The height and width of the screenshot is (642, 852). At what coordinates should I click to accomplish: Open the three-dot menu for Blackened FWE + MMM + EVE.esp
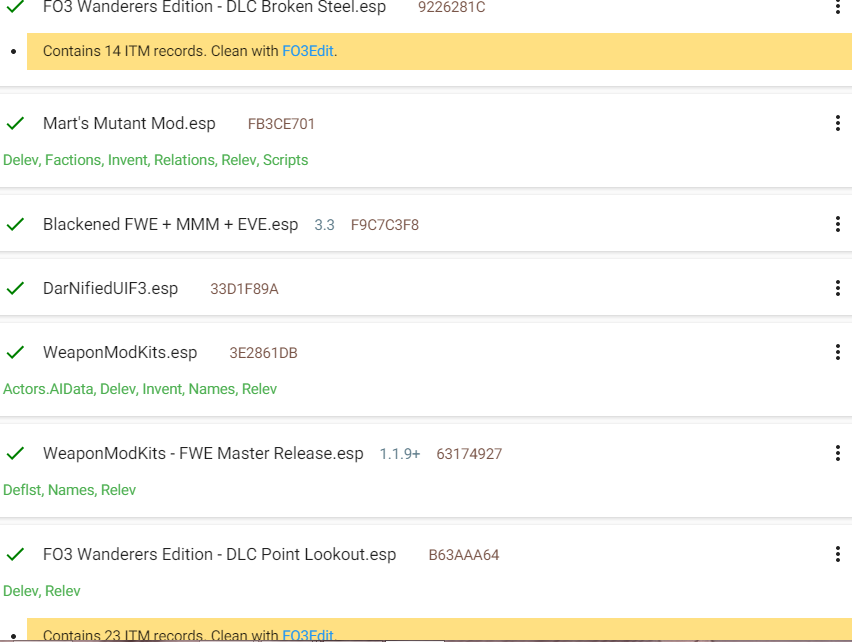coord(837,224)
